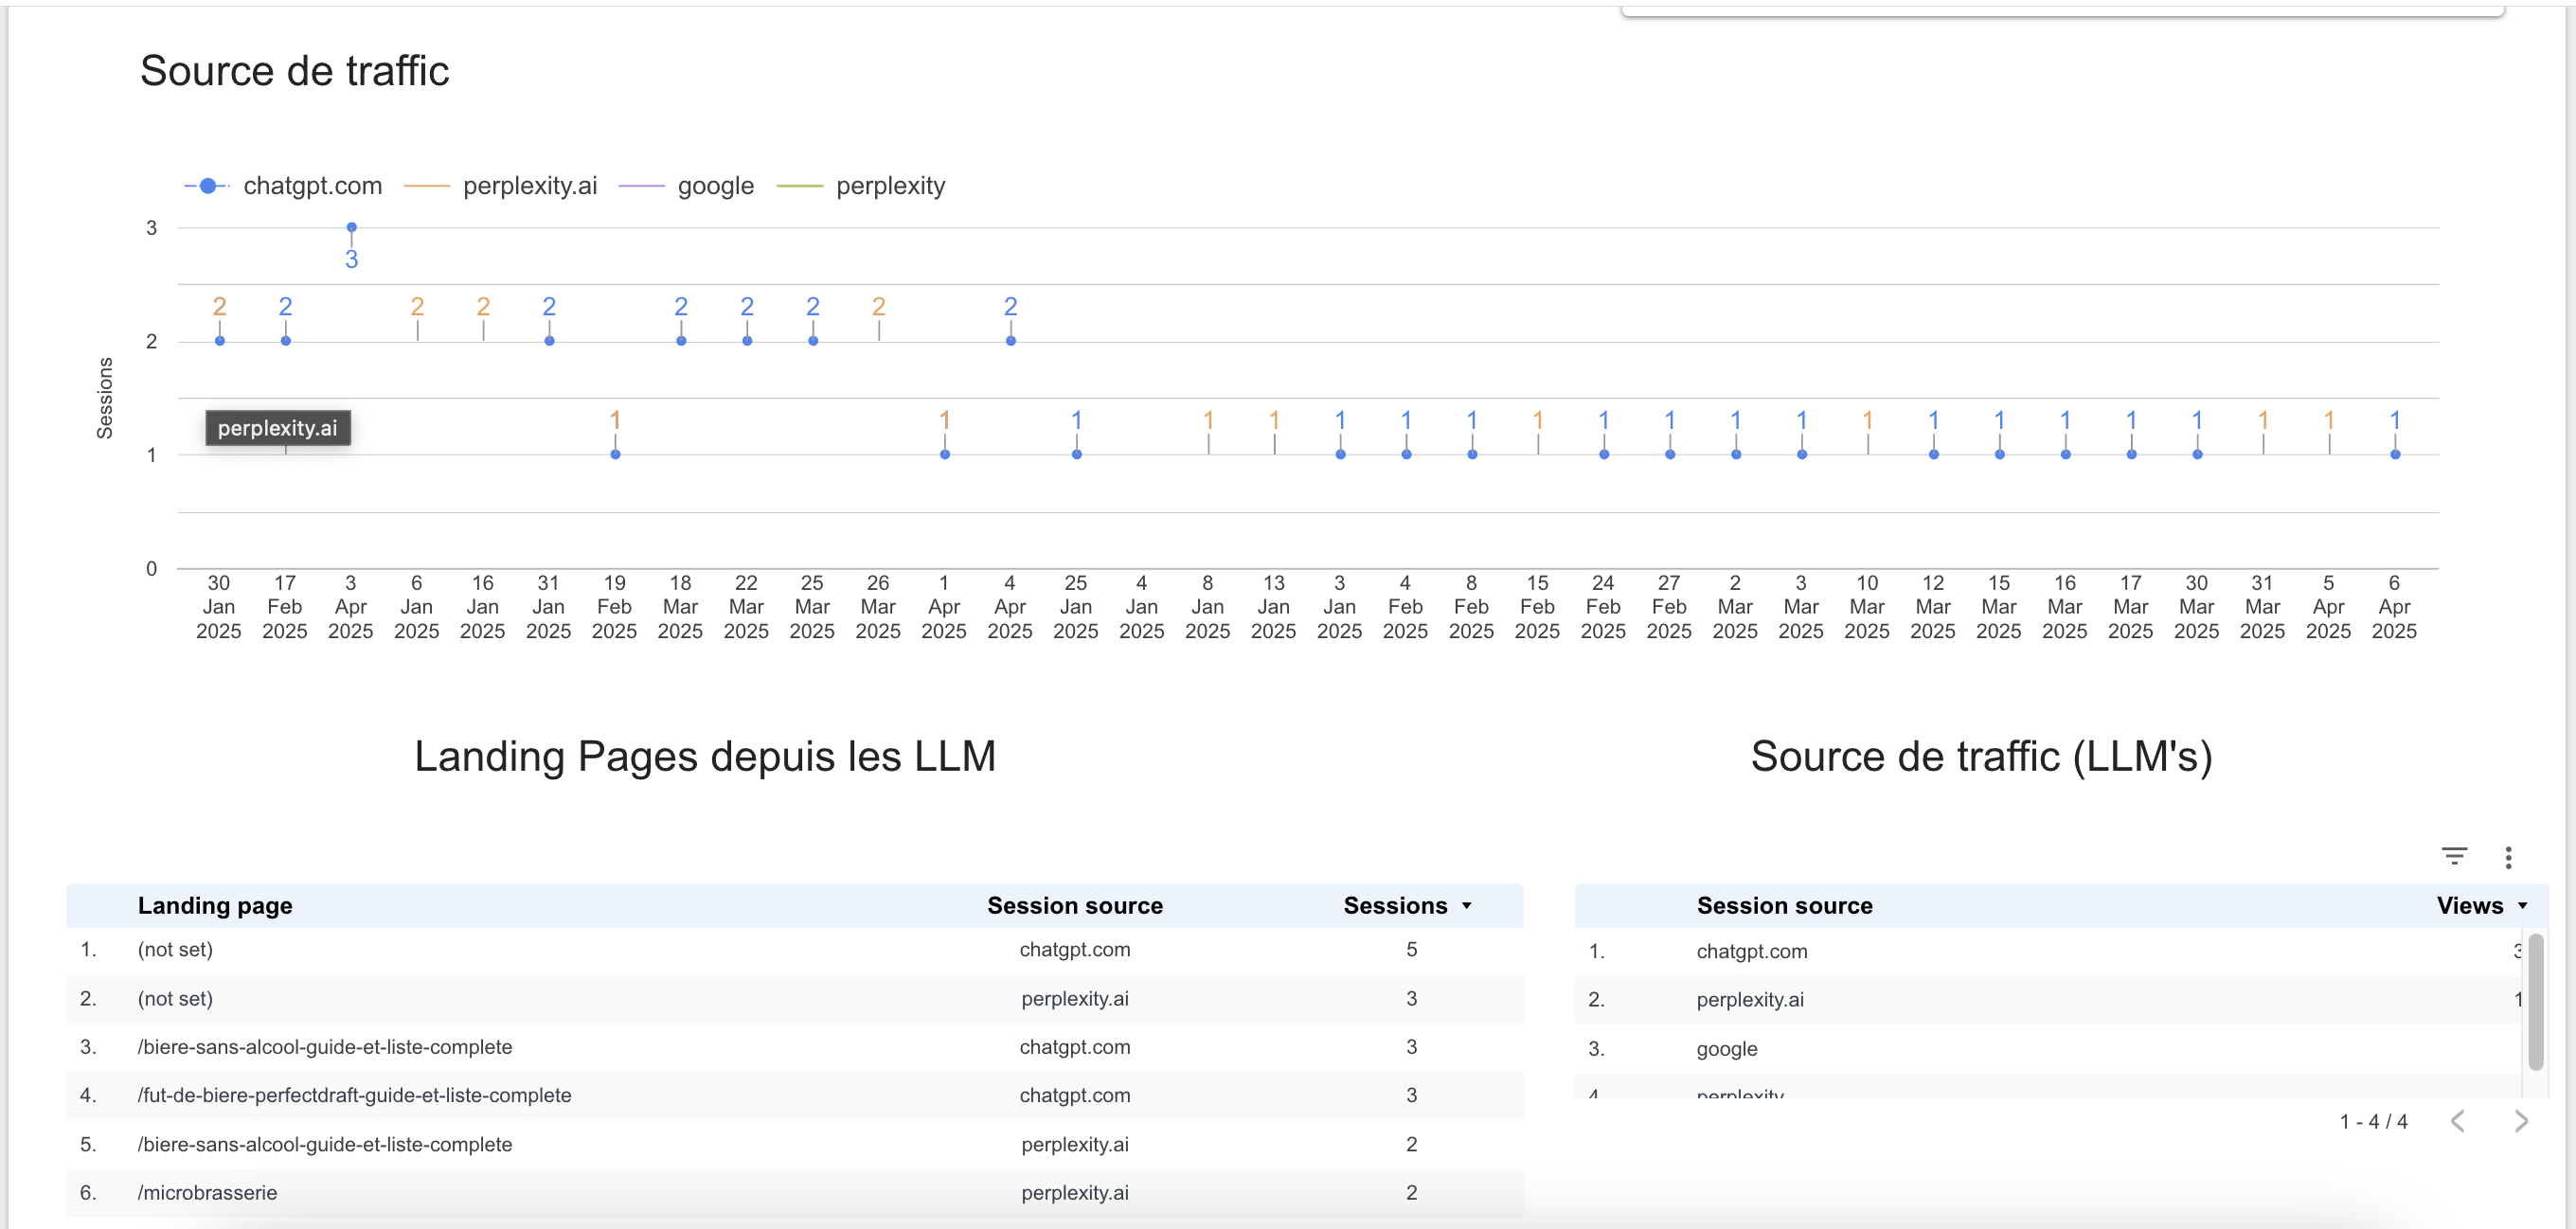
Task: Open the three-dot more options menu
Action: tap(2508, 857)
